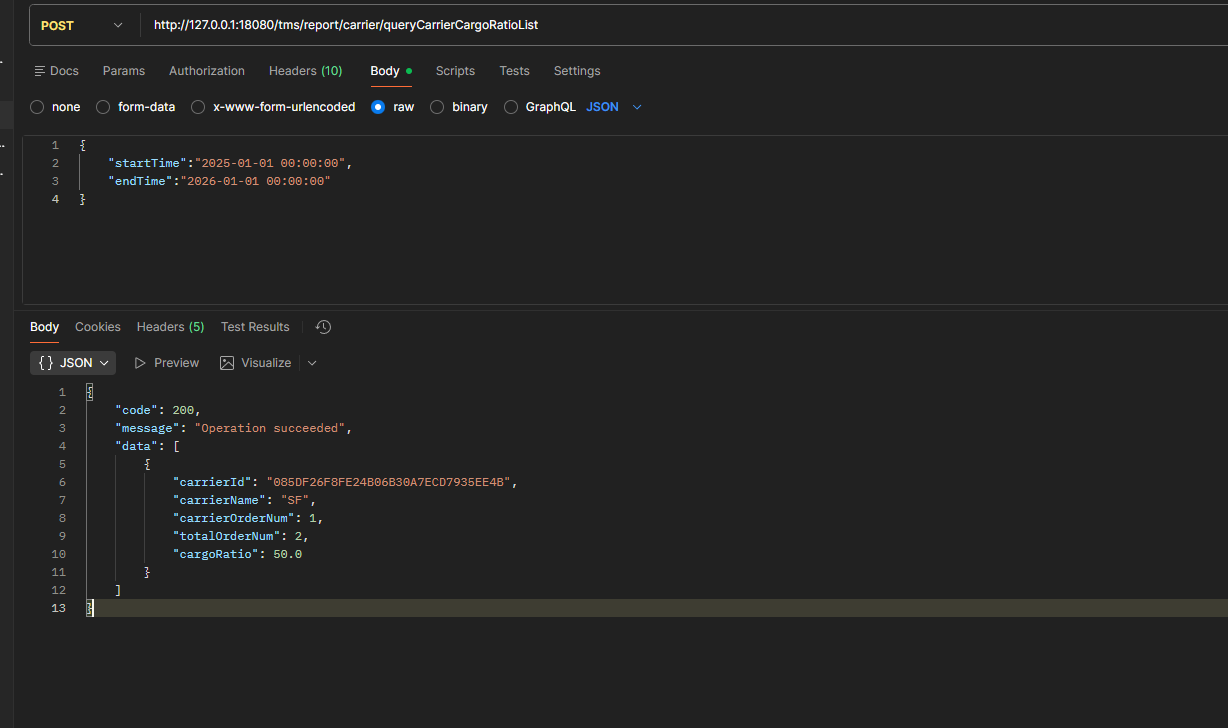Choose x-www-form-urlencoded body type

(198, 107)
